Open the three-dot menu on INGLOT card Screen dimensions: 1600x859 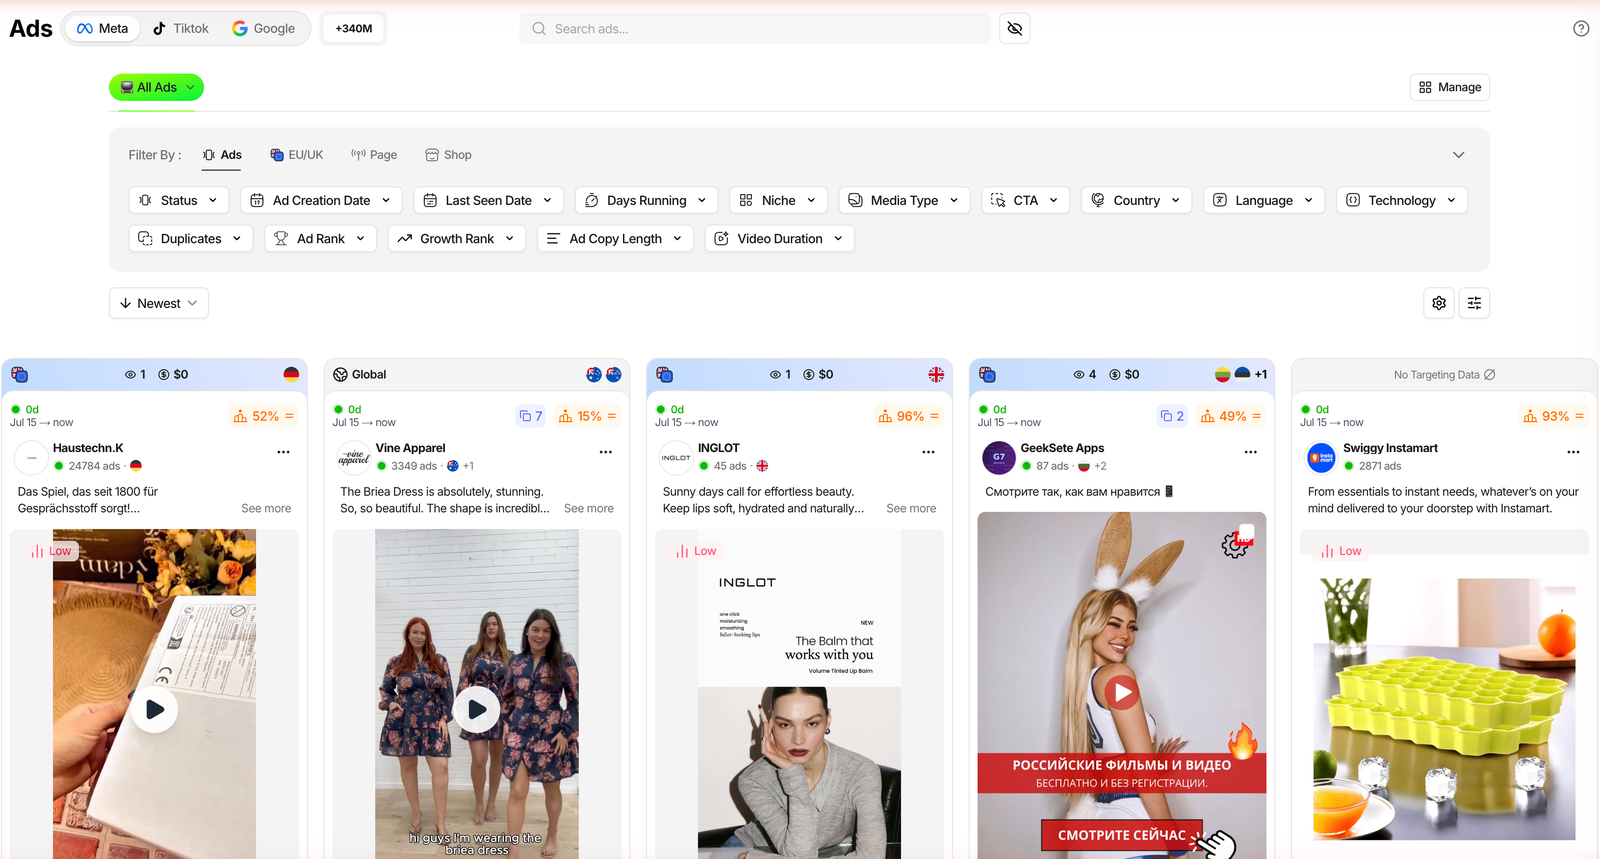928,452
